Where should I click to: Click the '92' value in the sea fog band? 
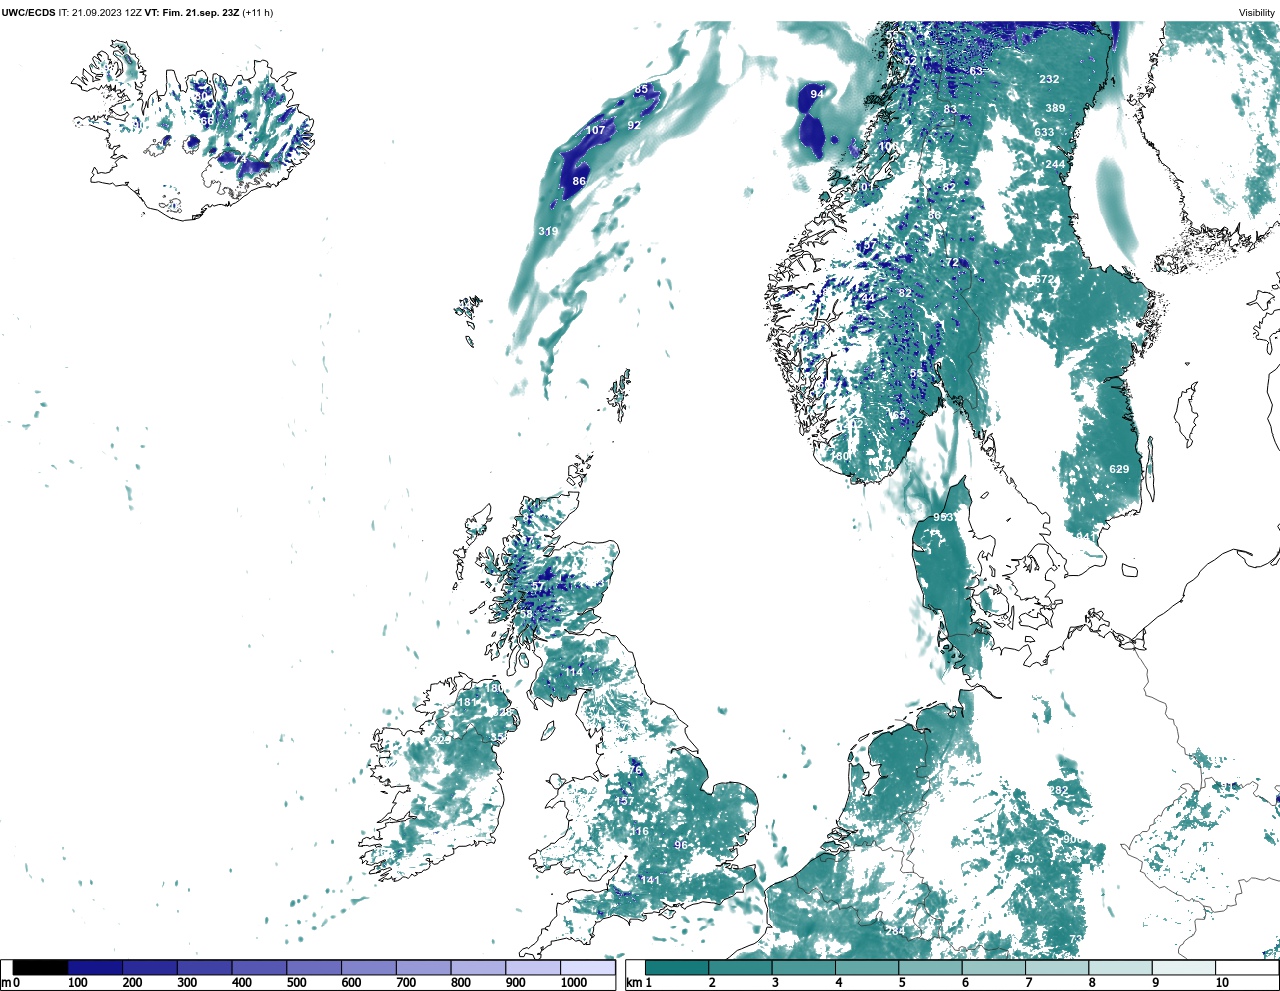[x=634, y=126]
